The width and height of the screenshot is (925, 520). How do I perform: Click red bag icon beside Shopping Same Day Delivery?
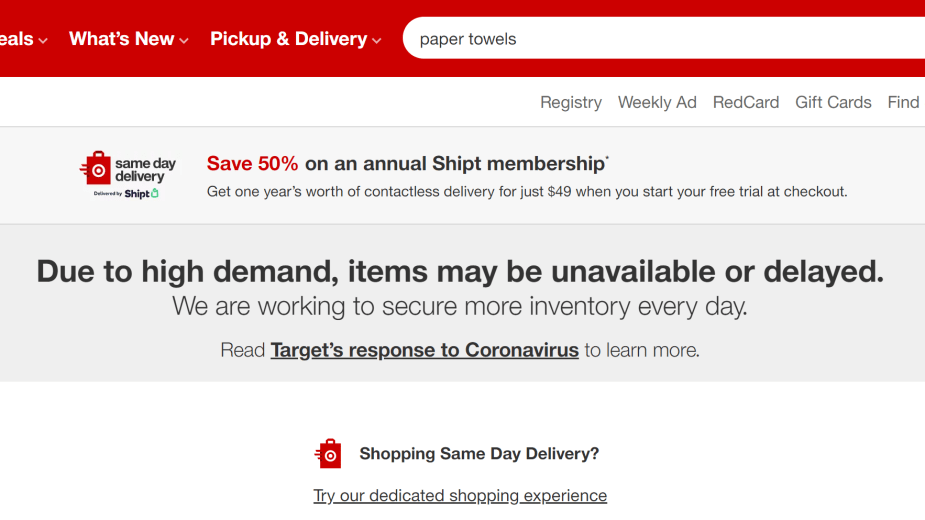click(x=328, y=454)
